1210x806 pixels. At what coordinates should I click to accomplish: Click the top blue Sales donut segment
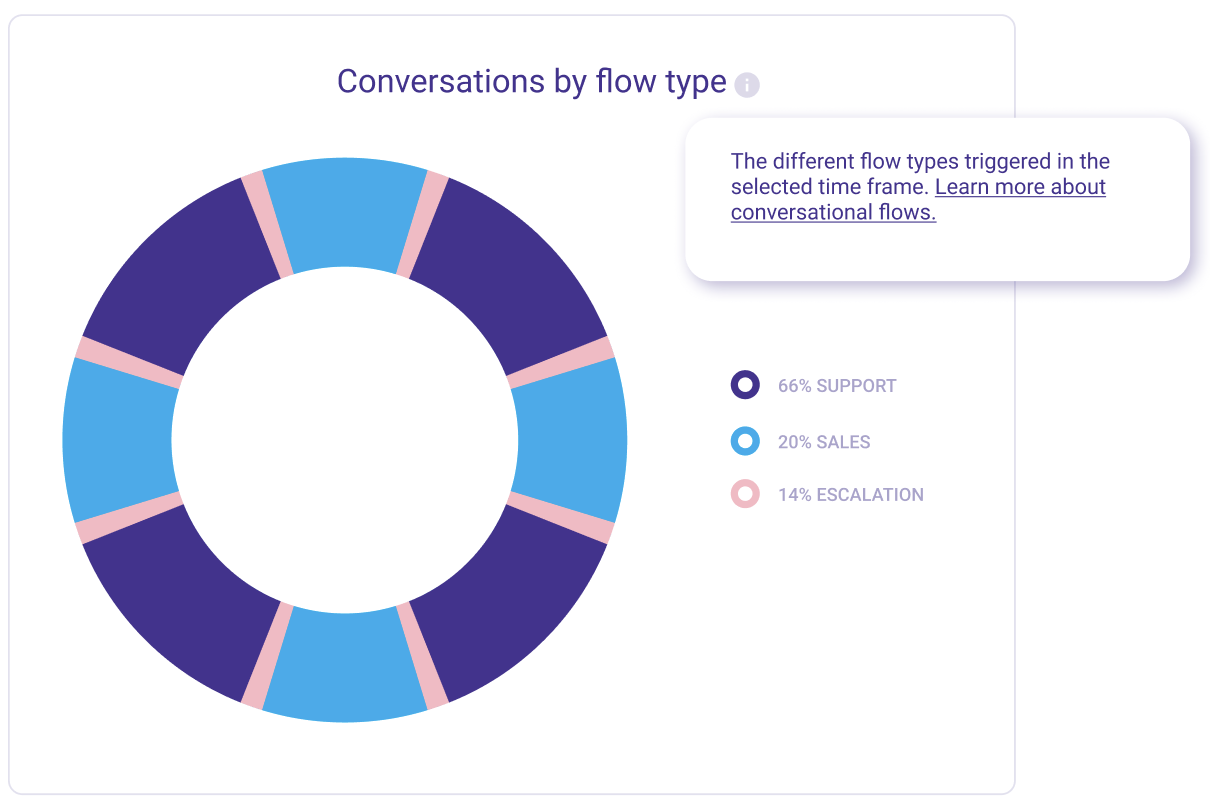[345, 212]
